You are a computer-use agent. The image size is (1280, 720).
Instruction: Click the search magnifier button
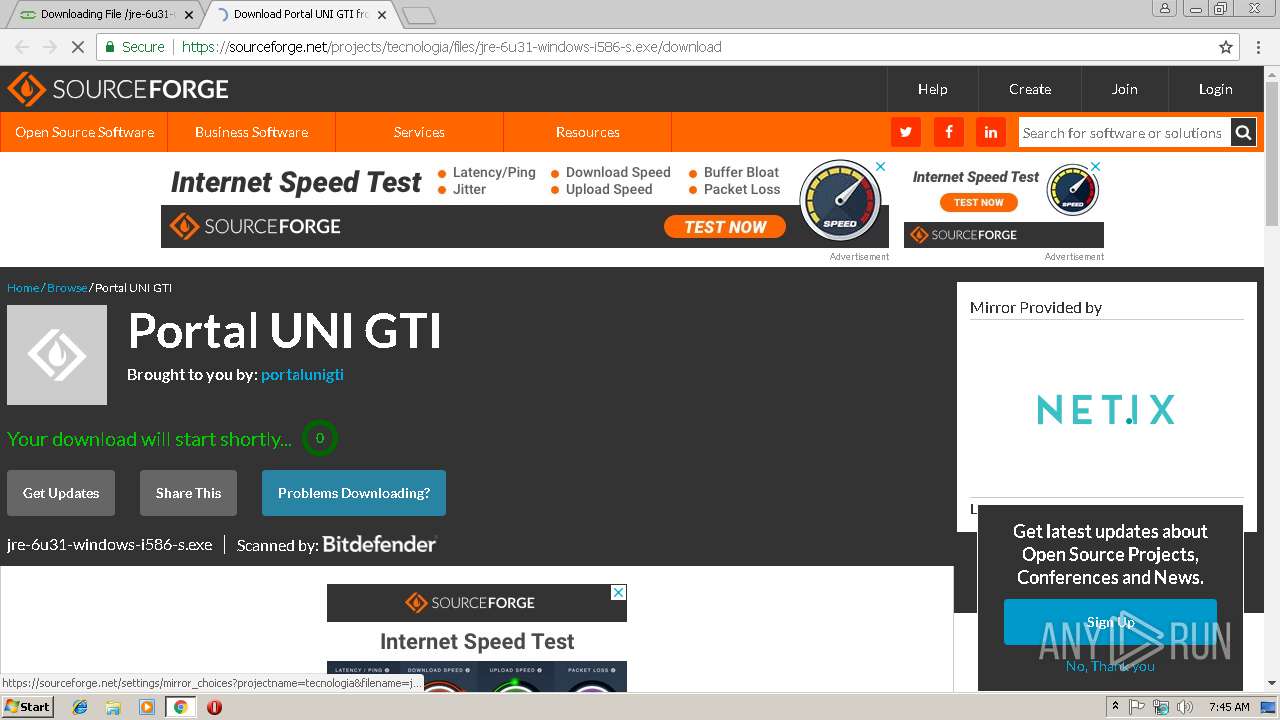tap(1243, 132)
